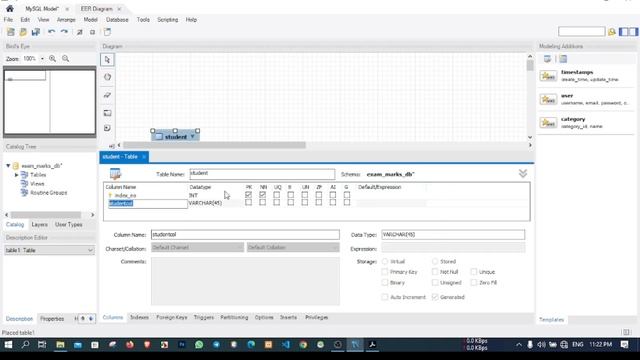Image resolution: width=640 pixels, height=360 pixels.
Task: Toggle PK checkbox for index_no column
Action: [x=249, y=195]
